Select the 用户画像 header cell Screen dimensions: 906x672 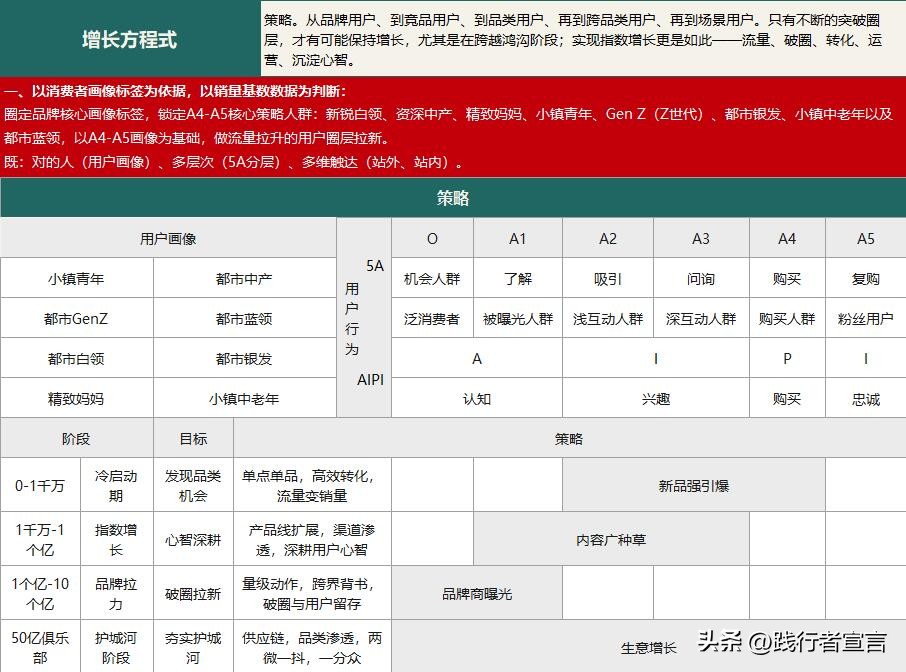168,238
